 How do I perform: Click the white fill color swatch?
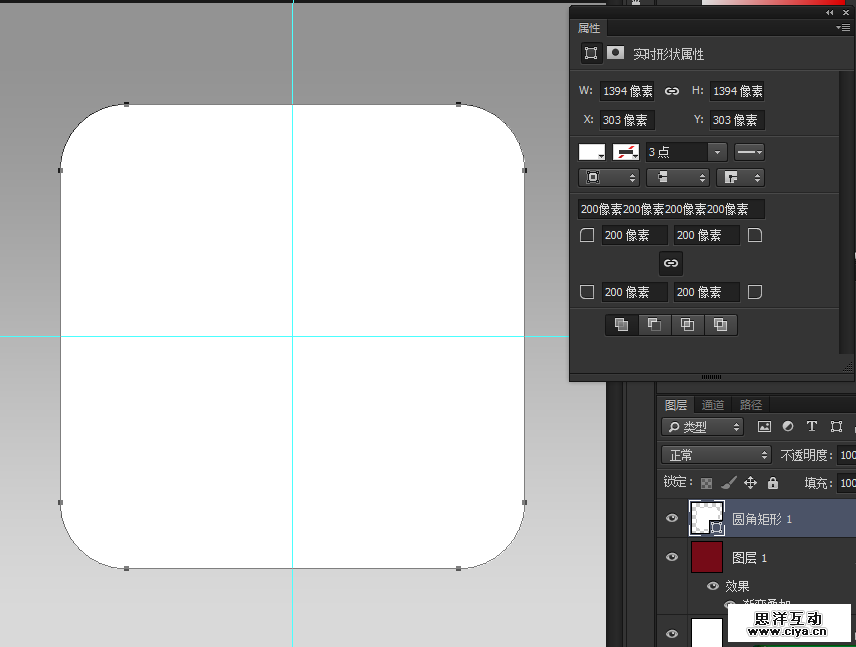tap(592, 152)
